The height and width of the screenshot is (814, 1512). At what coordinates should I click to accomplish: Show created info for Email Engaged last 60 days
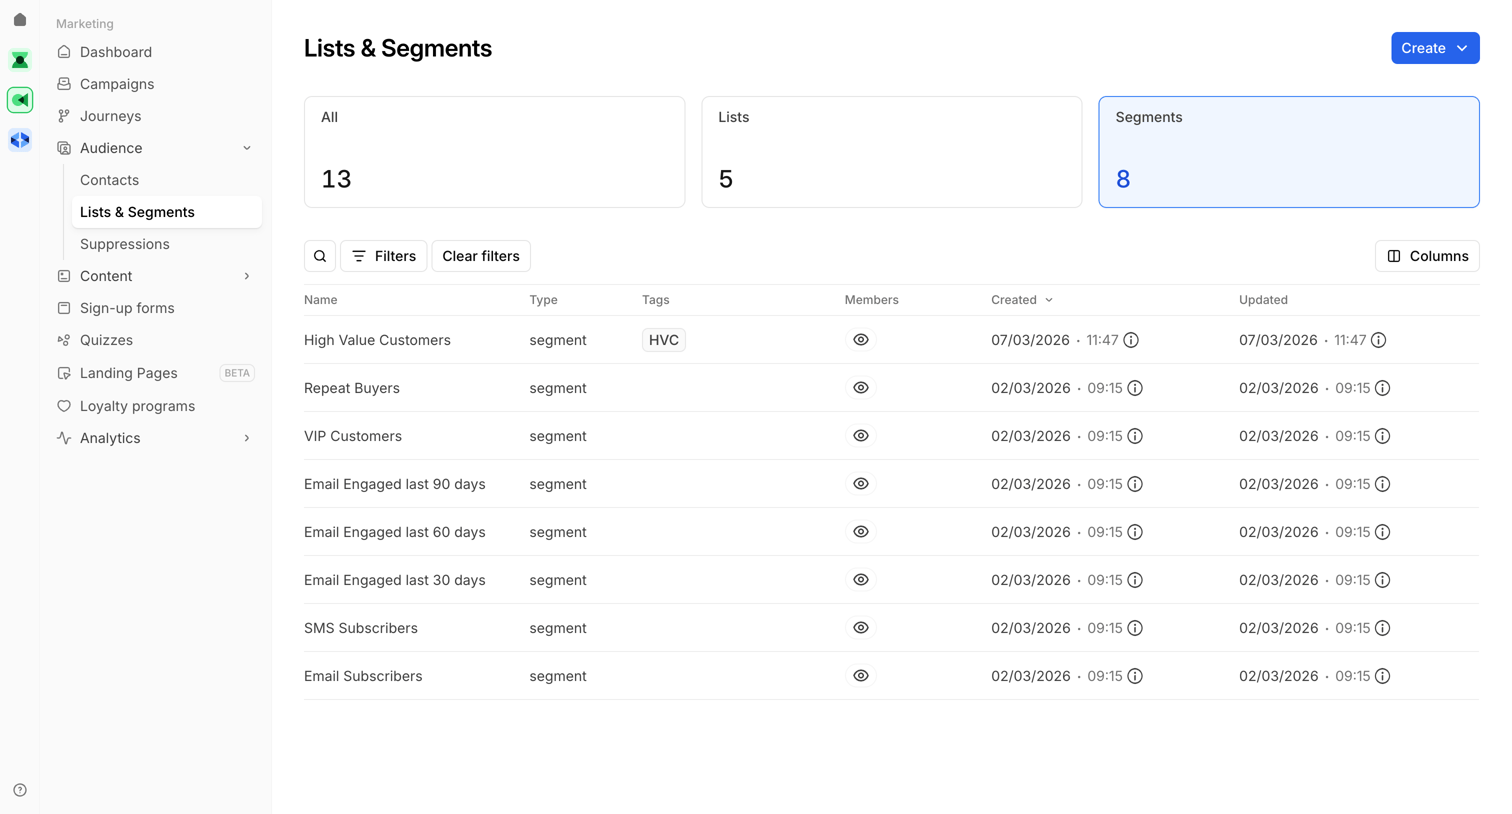tap(1135, 532)
